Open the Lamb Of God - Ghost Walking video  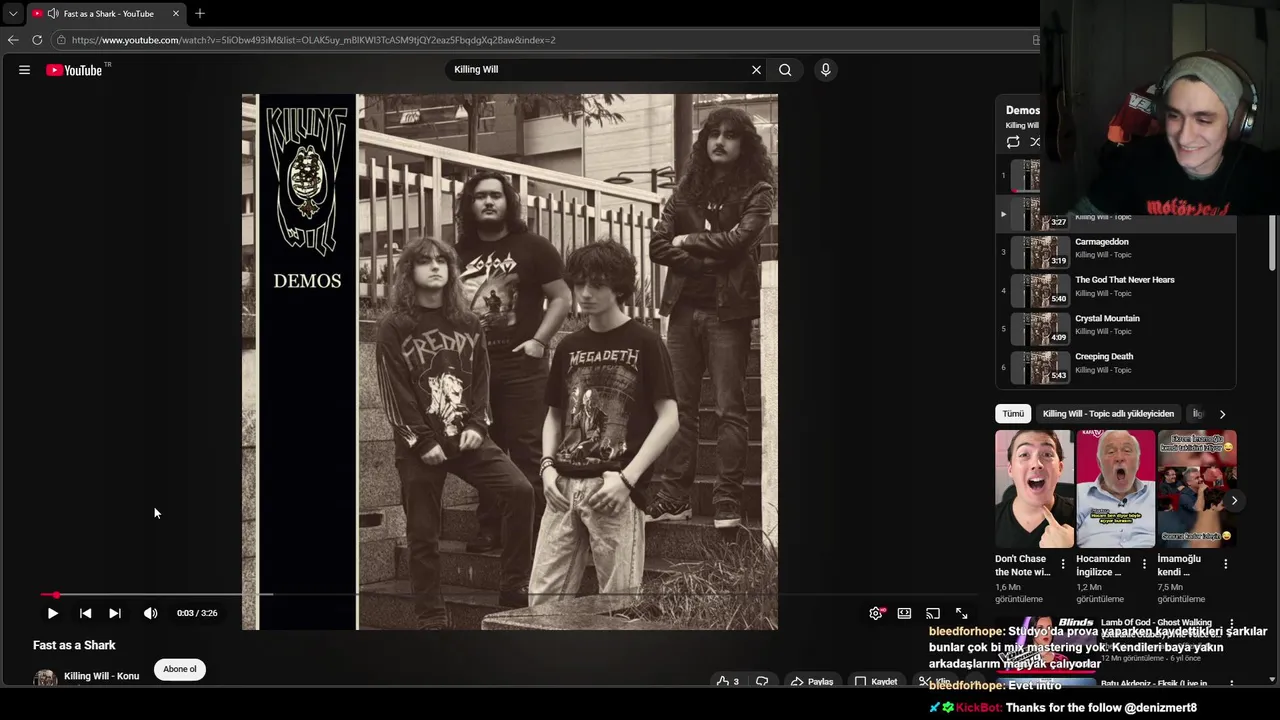[x=1156, y=623]
